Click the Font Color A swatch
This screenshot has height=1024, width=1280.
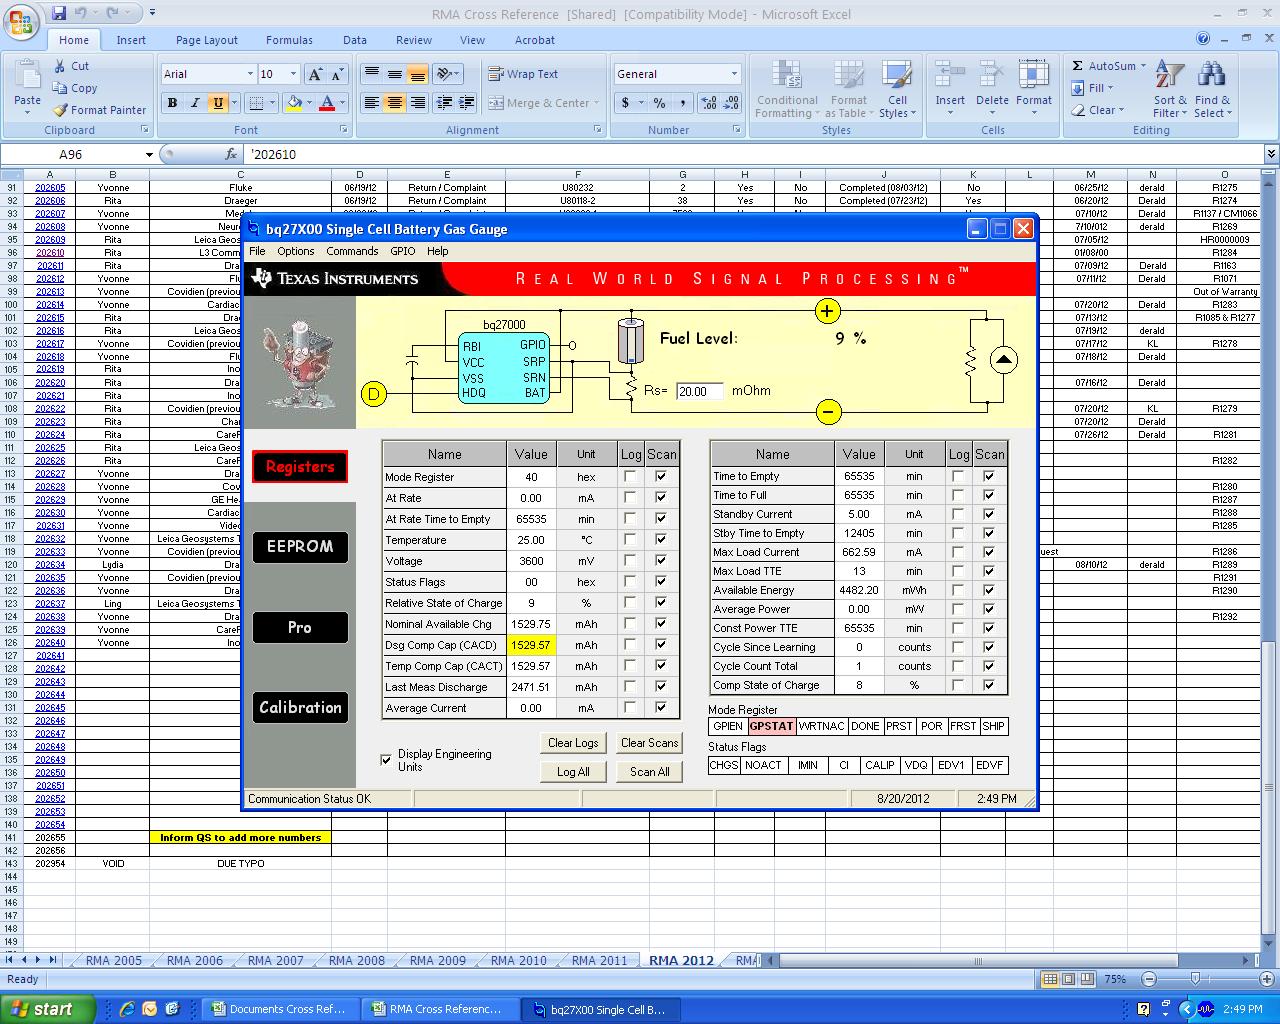coord(327,103)
